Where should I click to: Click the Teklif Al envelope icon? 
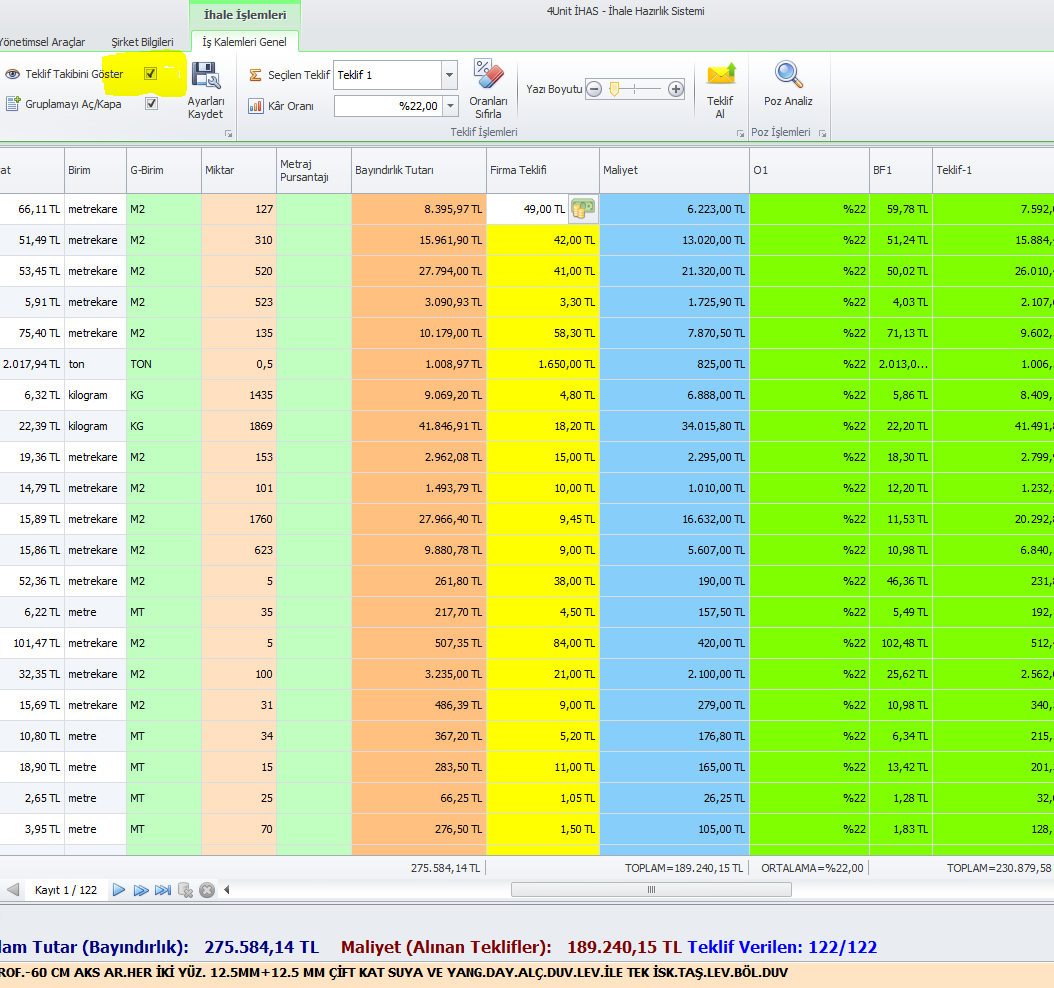[x=720, y=75]
